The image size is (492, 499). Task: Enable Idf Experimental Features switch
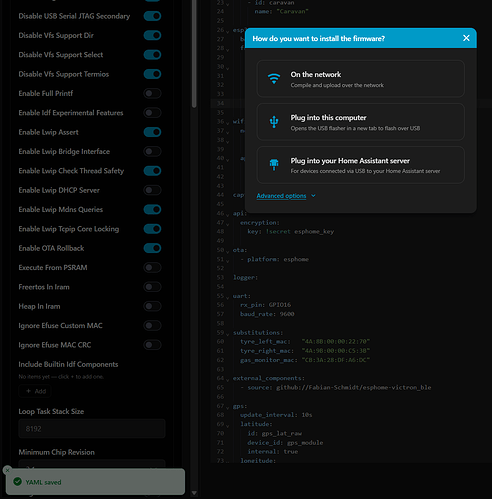click(x=152, y=113)
